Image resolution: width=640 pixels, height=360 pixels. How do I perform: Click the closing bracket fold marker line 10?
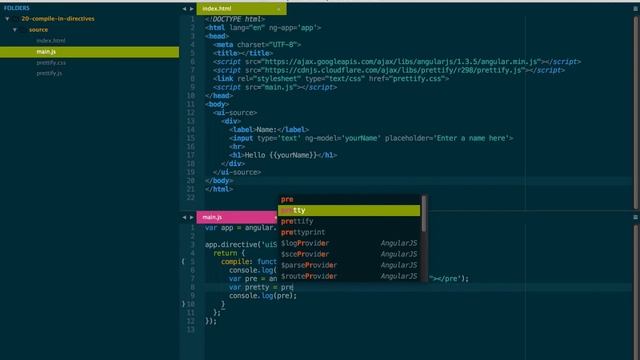pyautogui.click(x=183, y=304)
